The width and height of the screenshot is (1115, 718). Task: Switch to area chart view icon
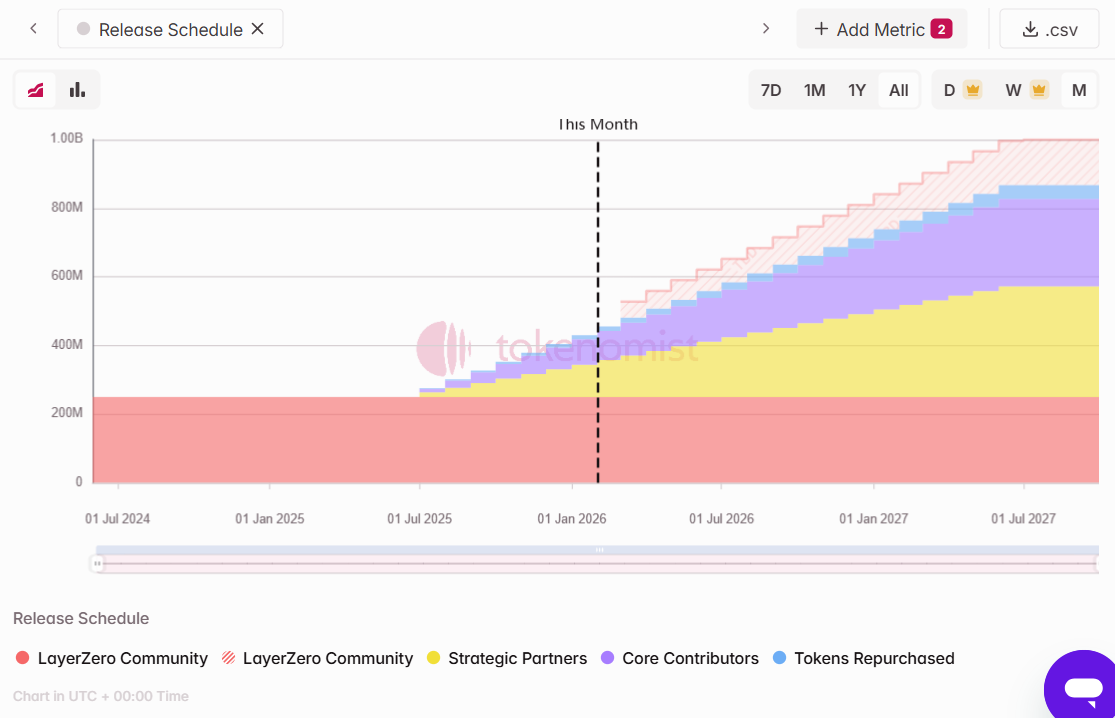pos(36,90)
